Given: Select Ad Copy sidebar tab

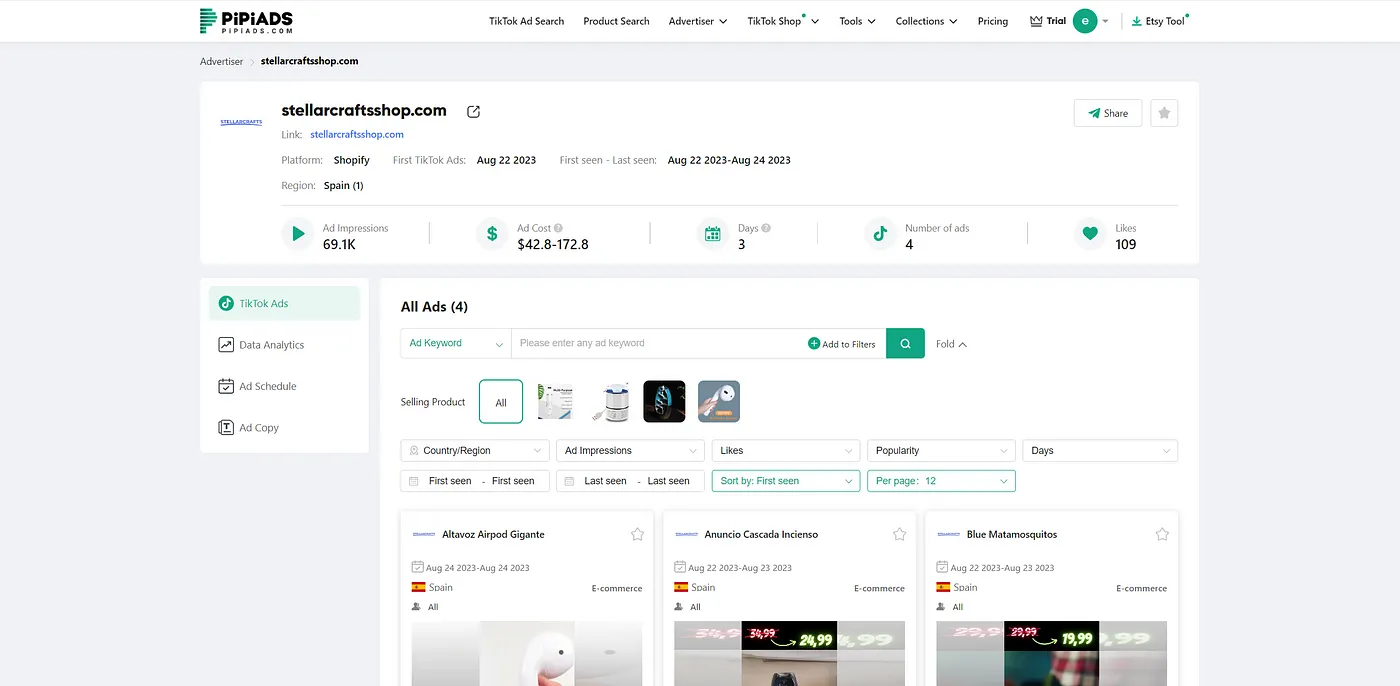Looking at the screenshot, I should click(x=284, y=427).
